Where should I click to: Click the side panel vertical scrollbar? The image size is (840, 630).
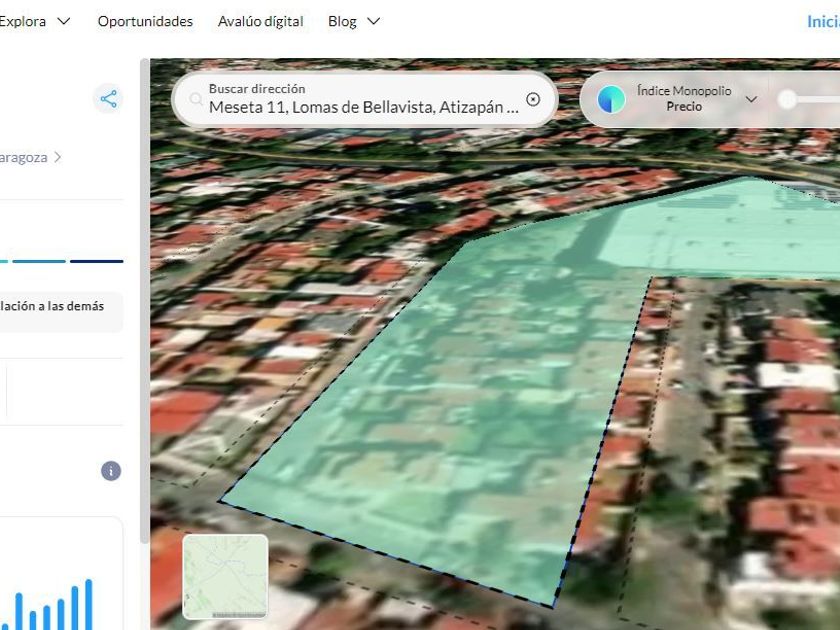144,300
